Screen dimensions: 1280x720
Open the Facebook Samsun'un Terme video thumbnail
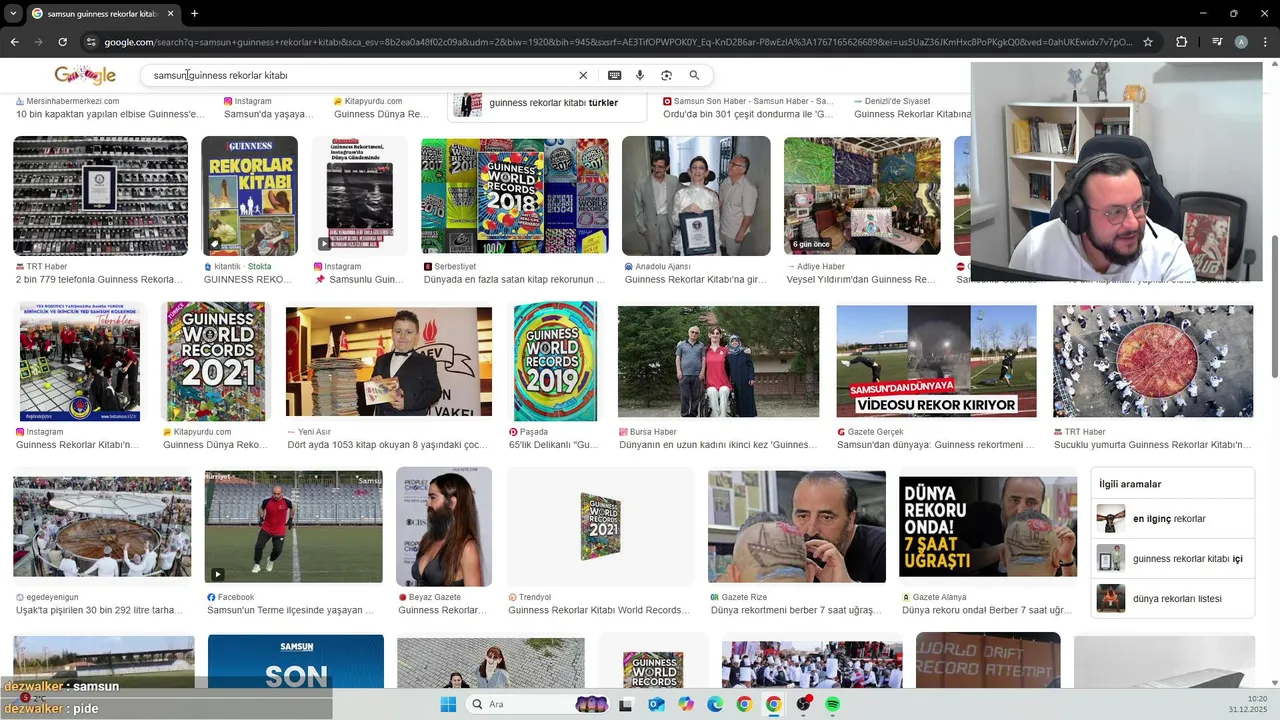(293, 526)
